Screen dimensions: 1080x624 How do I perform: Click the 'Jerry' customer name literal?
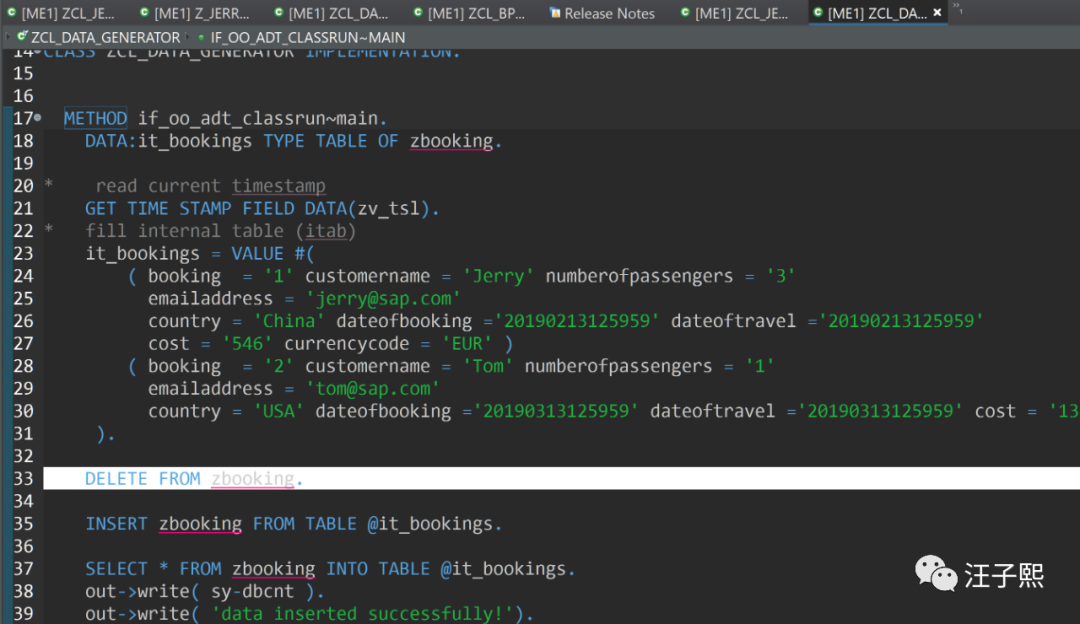click(x=499, y=276)
